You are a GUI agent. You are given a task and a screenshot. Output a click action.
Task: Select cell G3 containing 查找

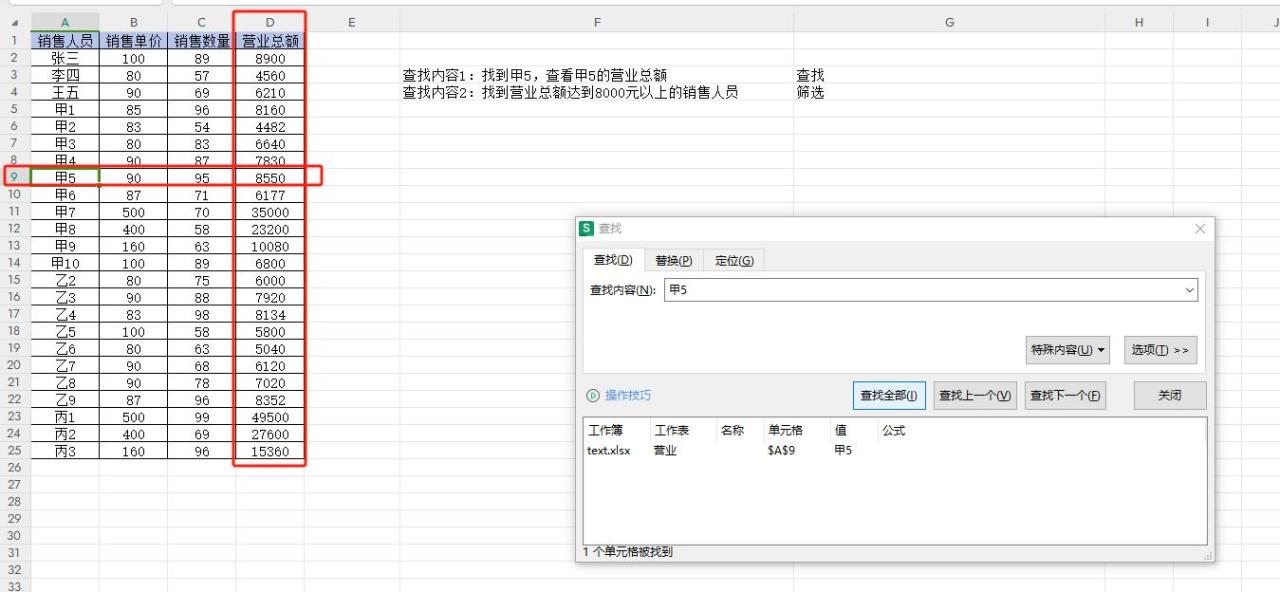(x=949, y=75)
